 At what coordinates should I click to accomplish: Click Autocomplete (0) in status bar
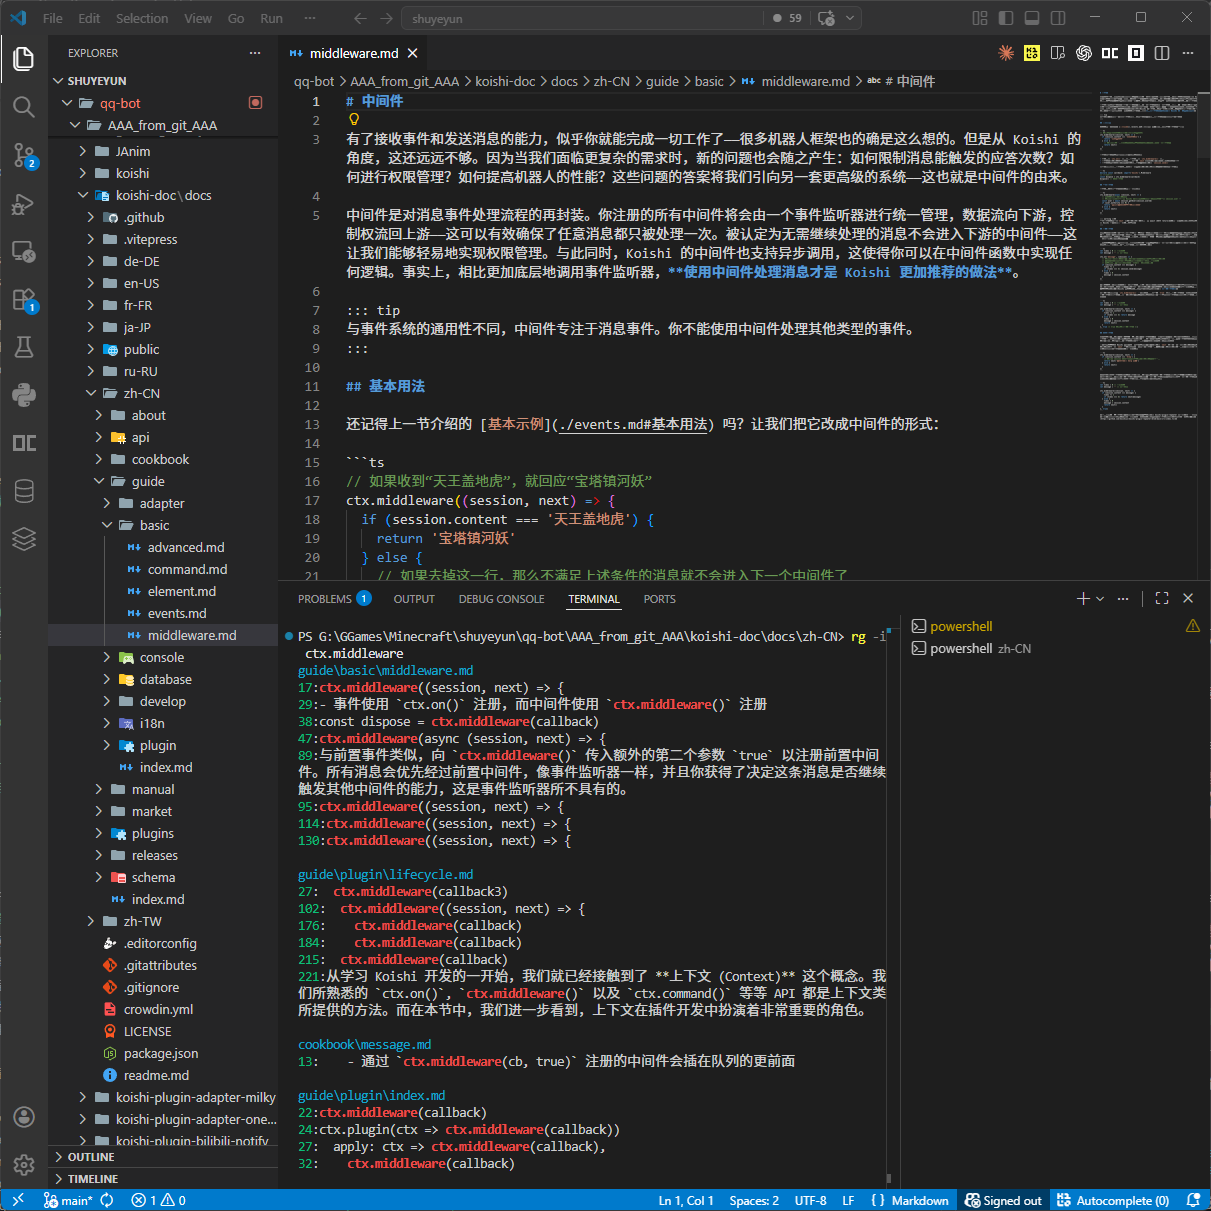[x=1113, y=1200]
